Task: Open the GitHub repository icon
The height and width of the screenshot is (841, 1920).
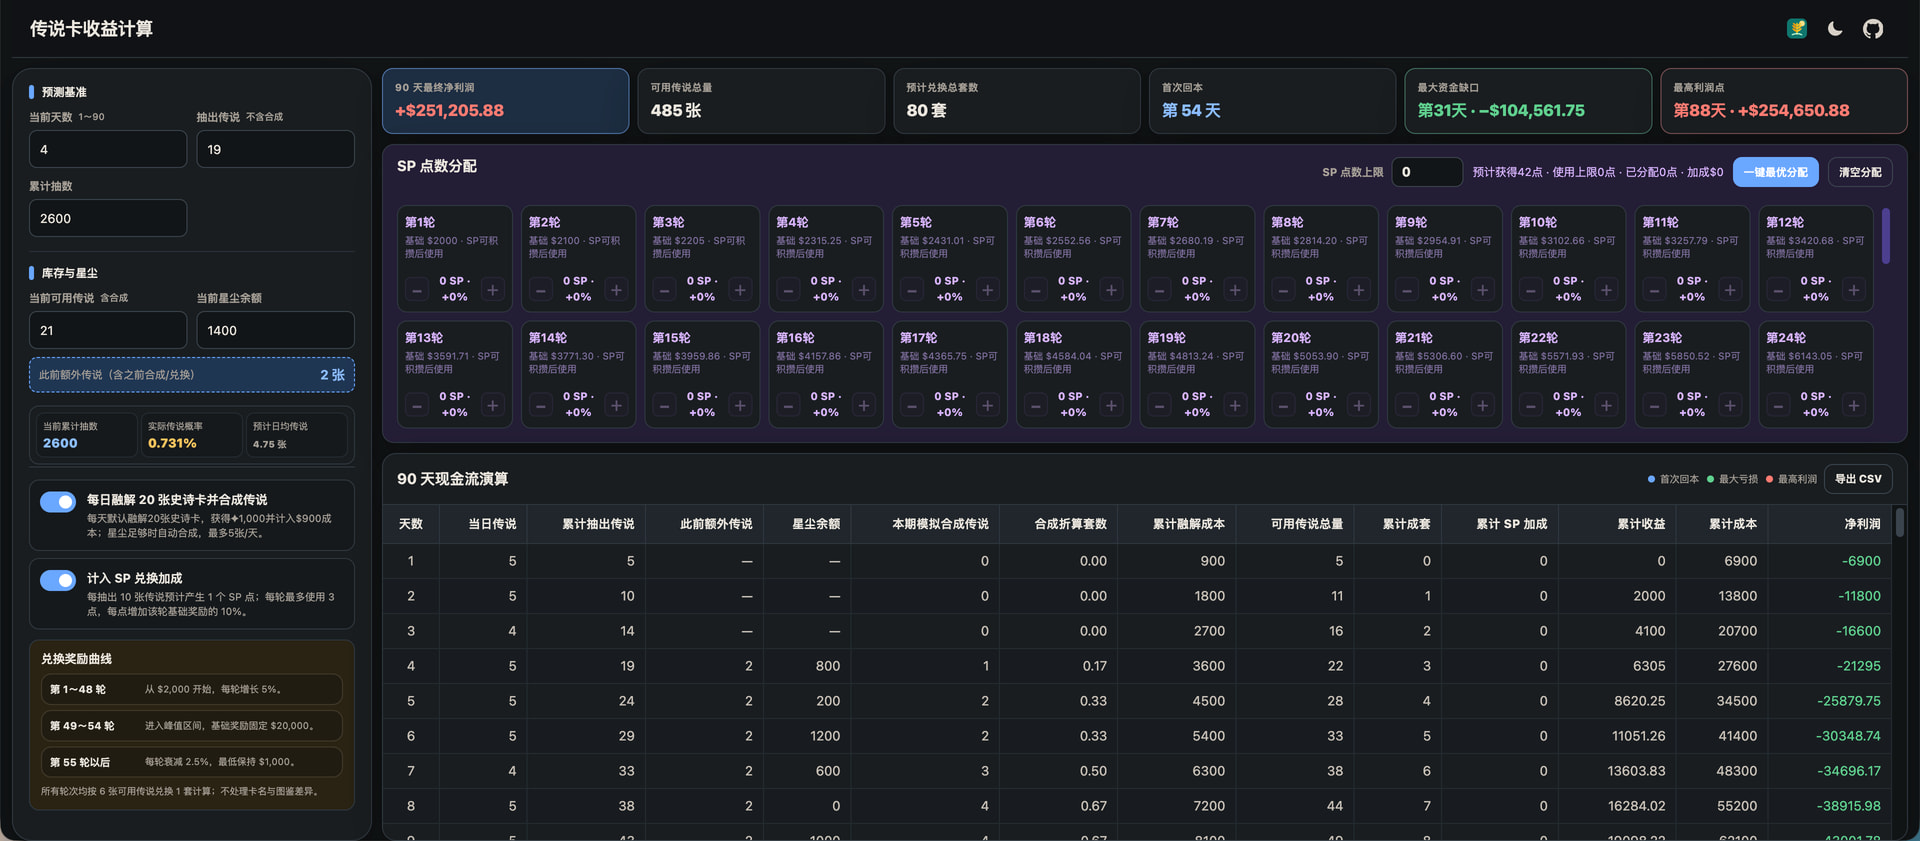Action: point(1872,29)
